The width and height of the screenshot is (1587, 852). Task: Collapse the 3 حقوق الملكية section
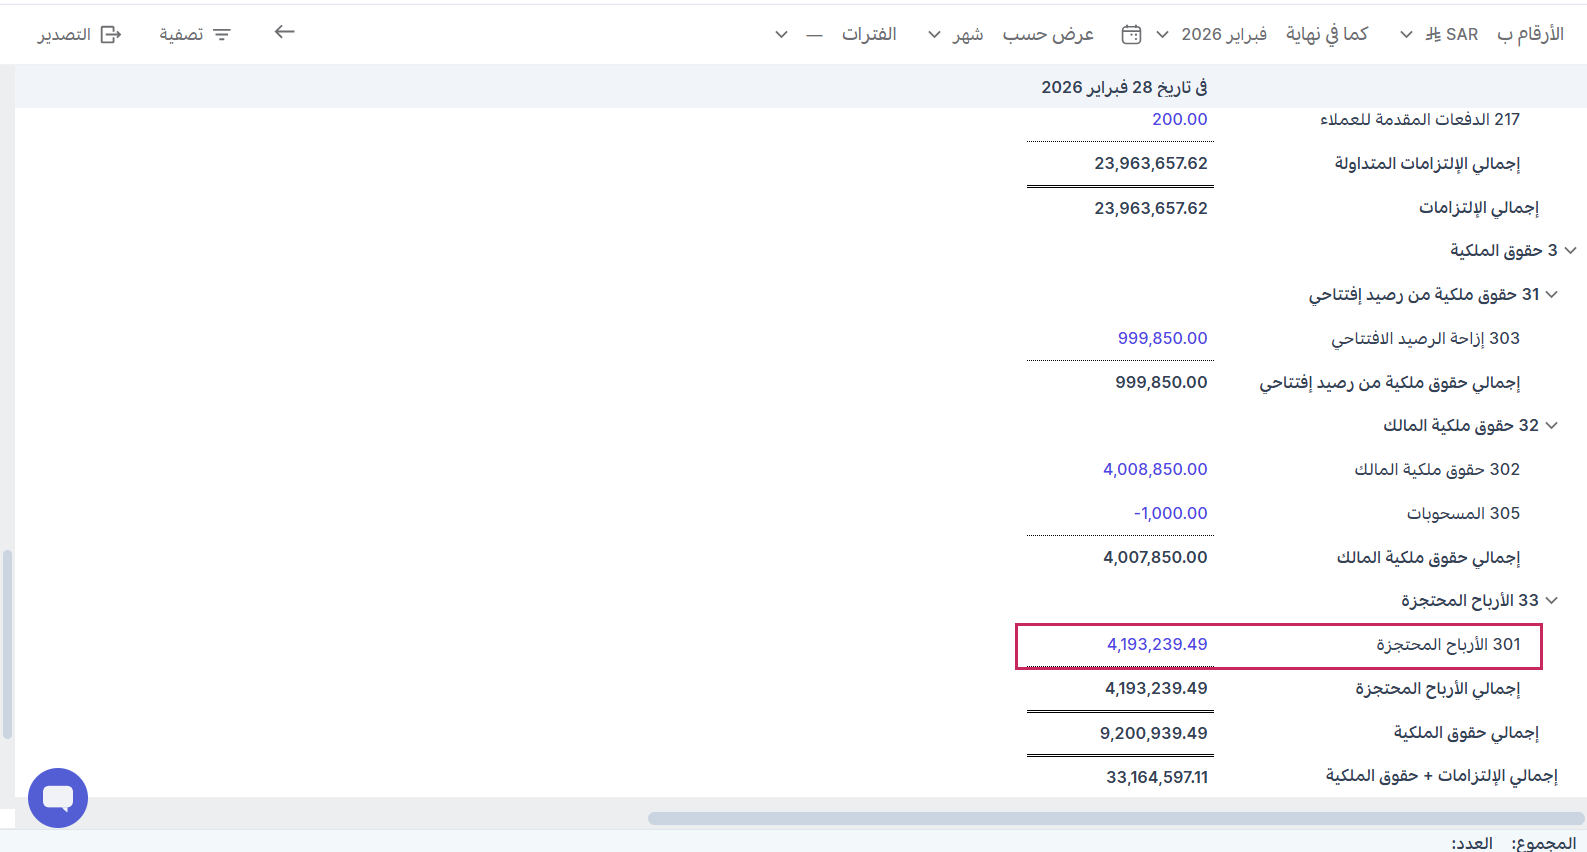click(x=1570, y=250)
